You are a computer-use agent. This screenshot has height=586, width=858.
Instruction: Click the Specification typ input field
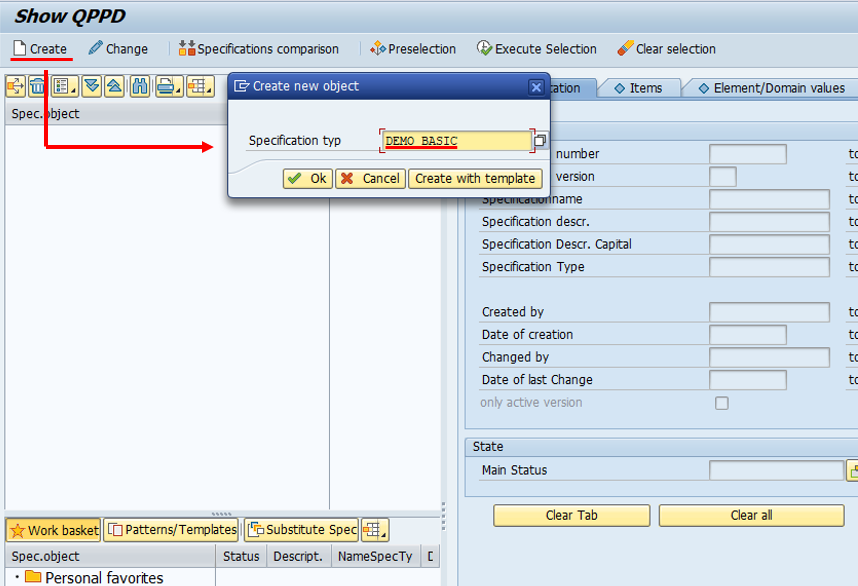456,141
